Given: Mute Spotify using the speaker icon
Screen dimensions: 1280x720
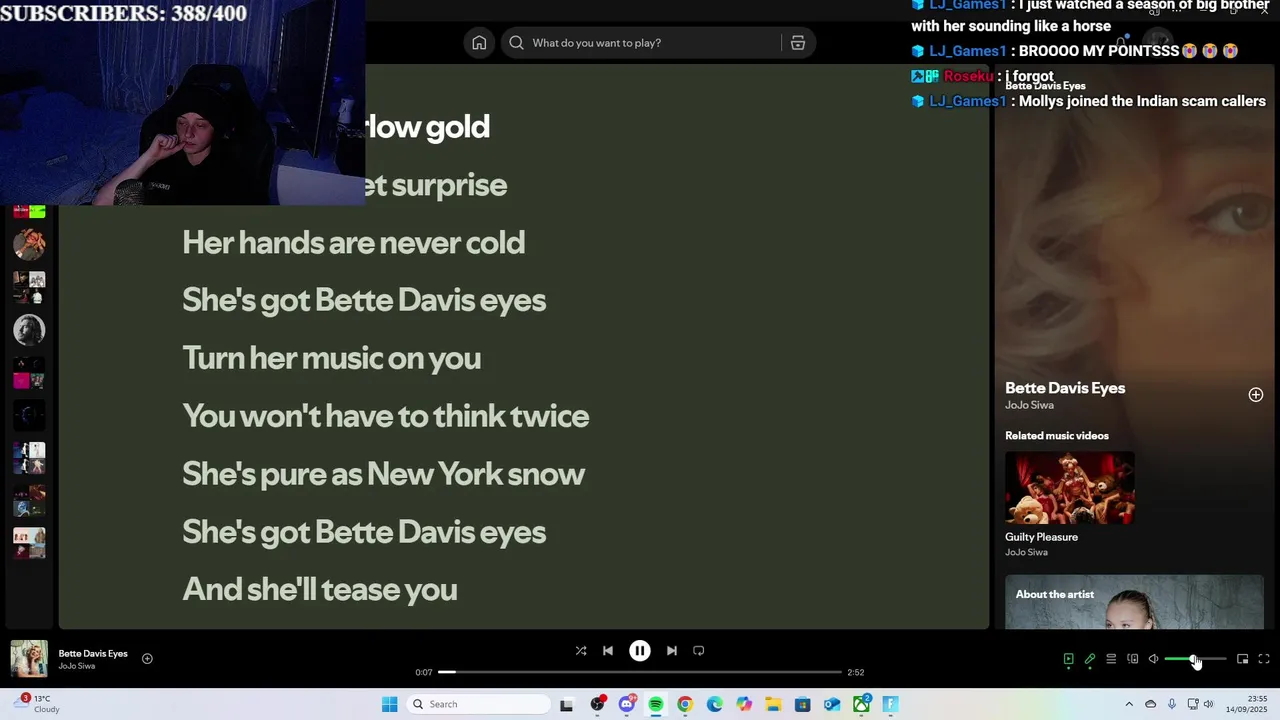Looking at the screenshot, I should click(x=1153, y=659).
